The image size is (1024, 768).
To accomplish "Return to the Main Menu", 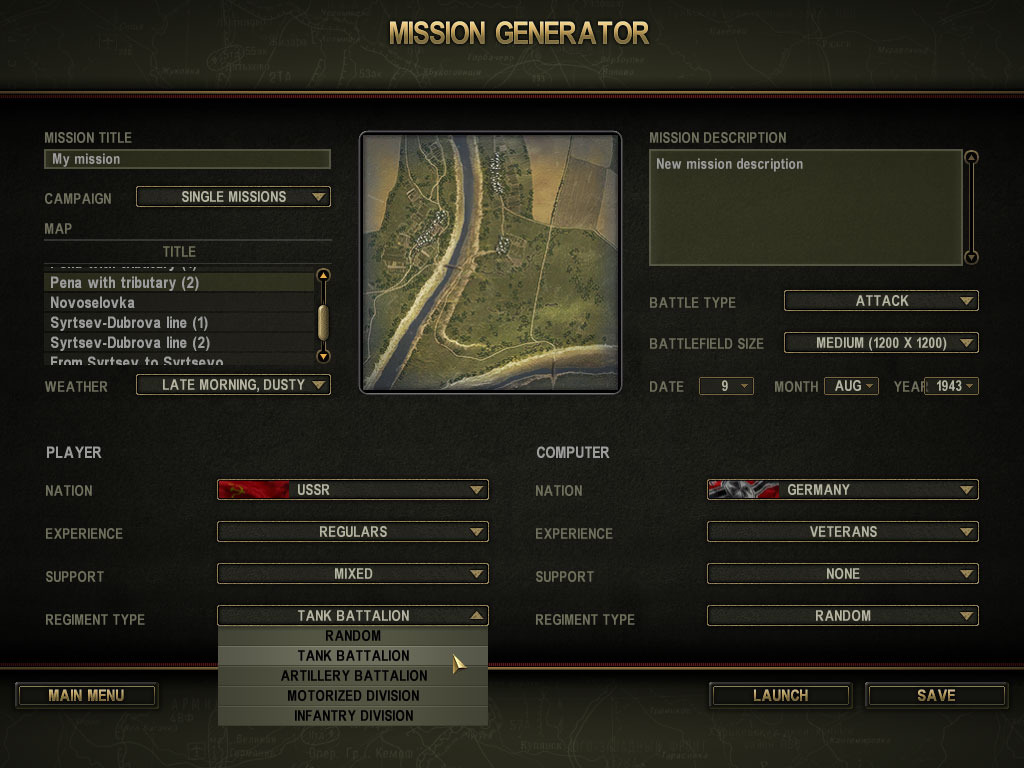I will 86,696.
